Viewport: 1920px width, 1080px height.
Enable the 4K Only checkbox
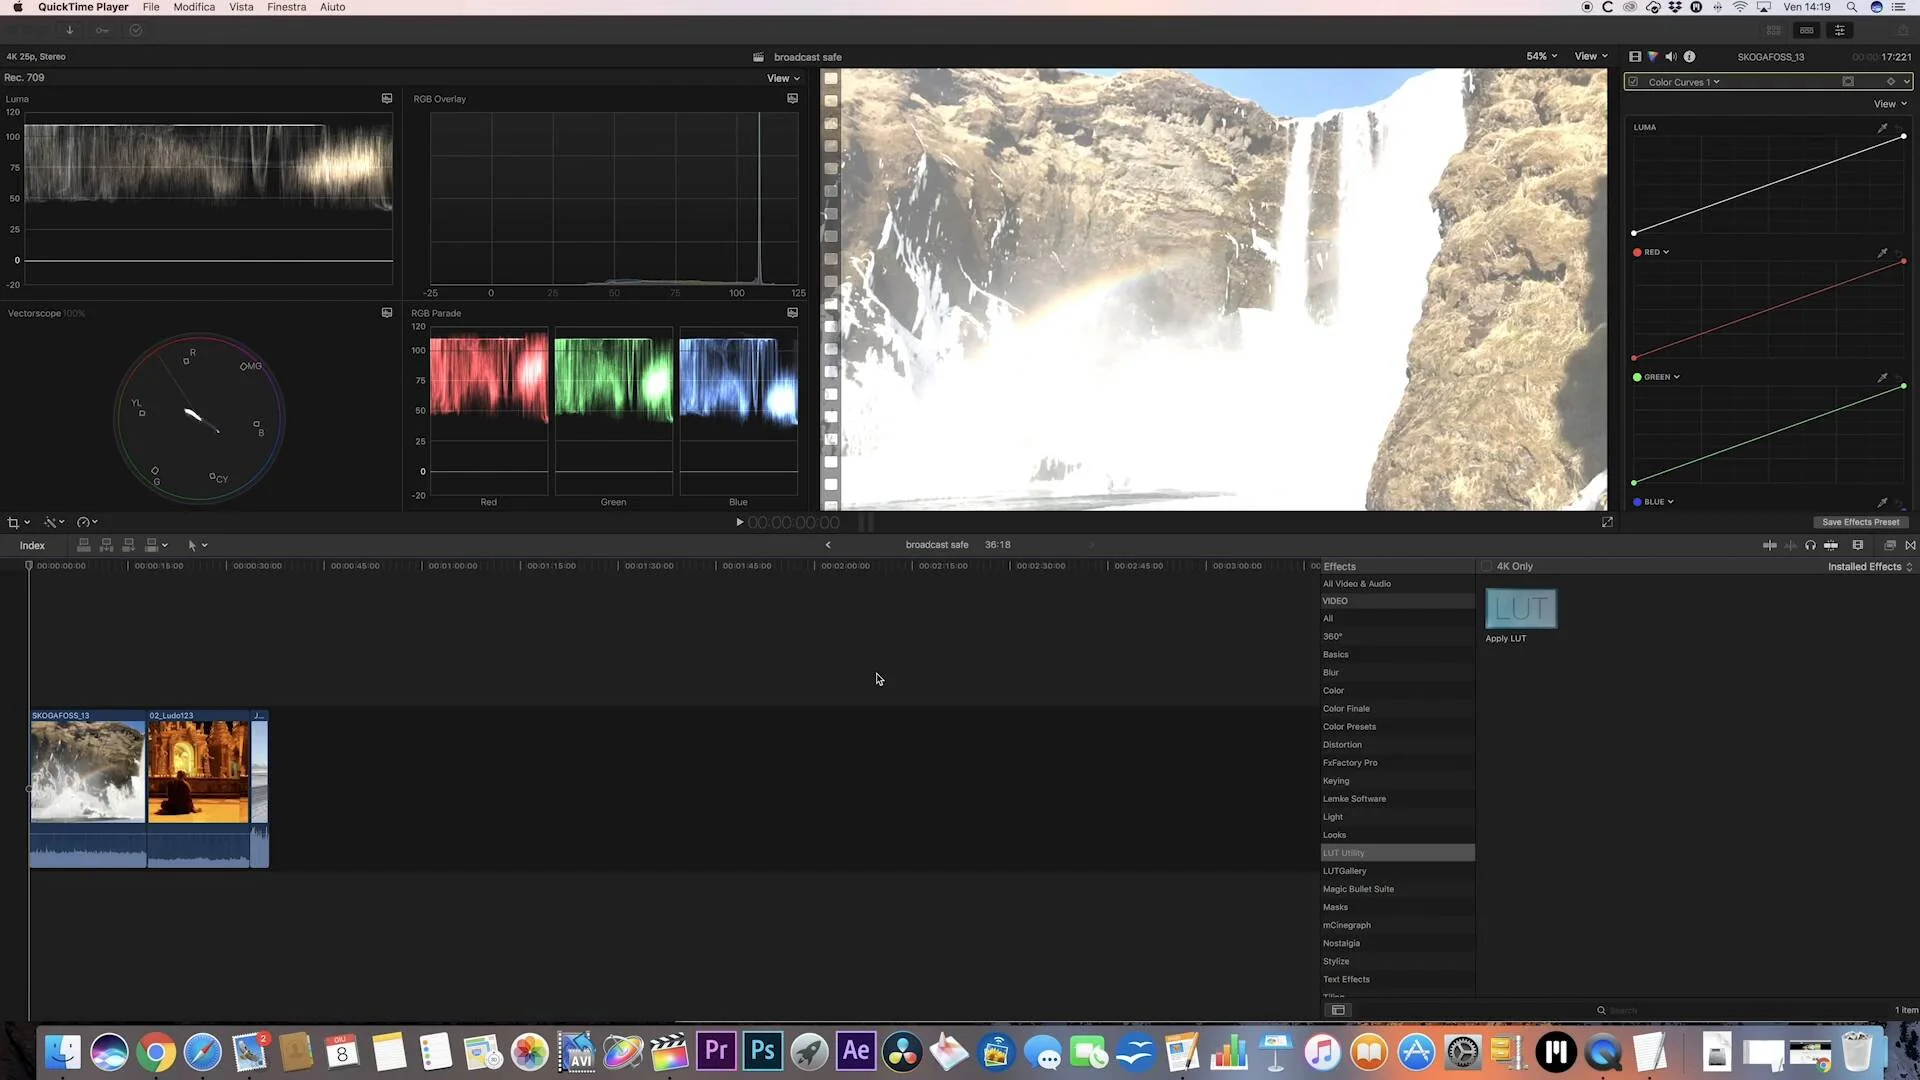click(1487, 566)
